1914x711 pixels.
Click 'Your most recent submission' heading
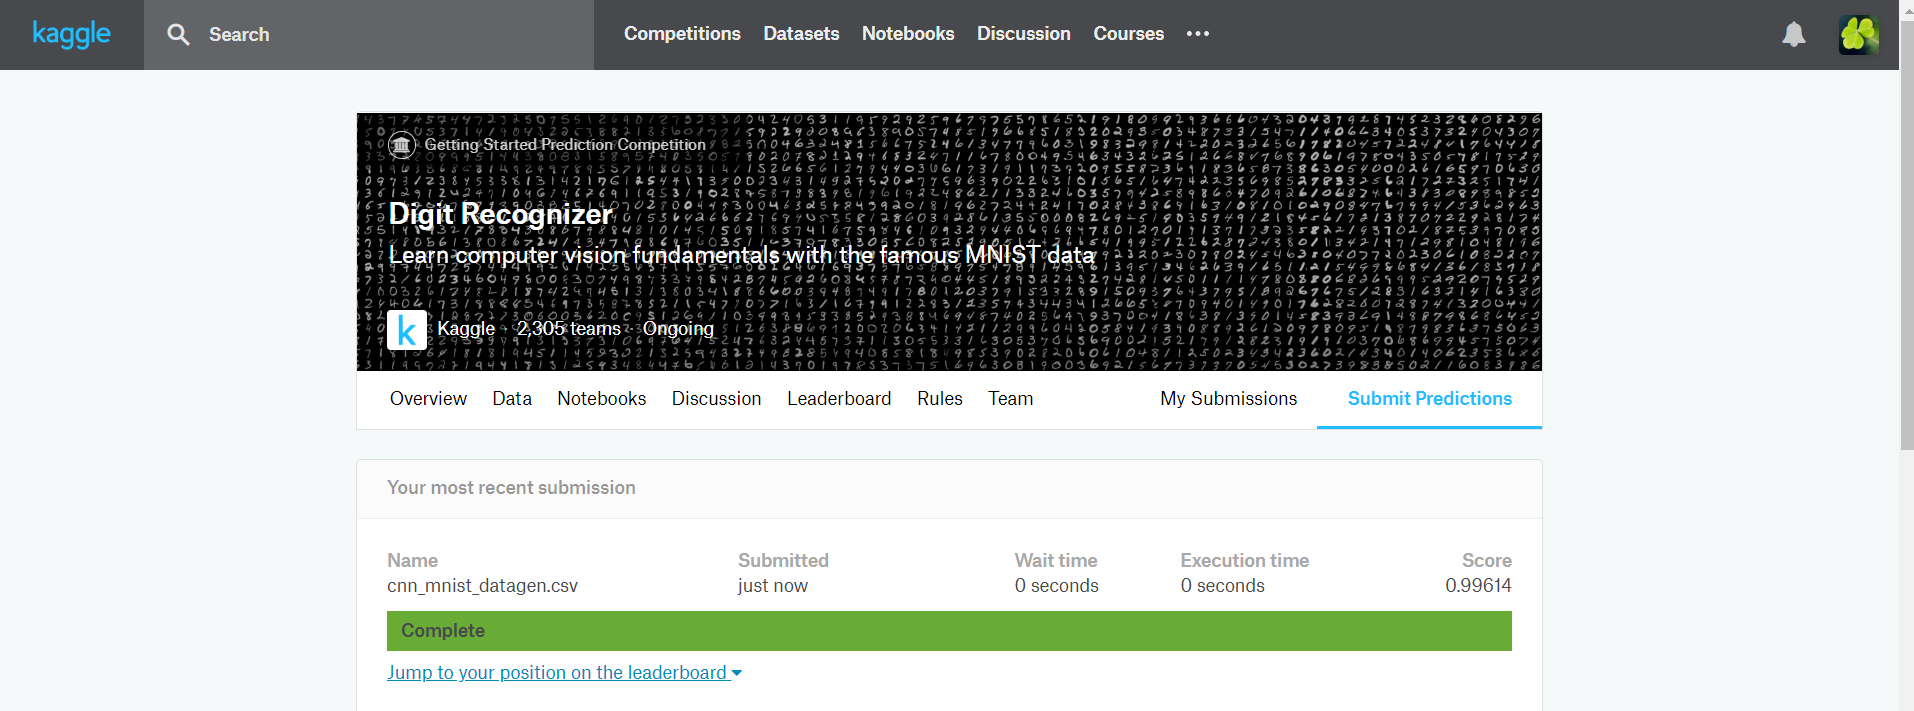[511, 488]
